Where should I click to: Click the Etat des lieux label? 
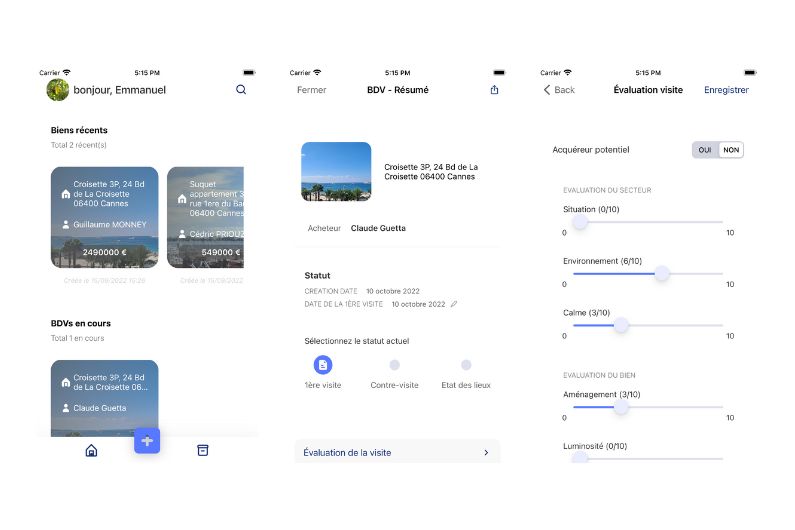click(466, 385)
